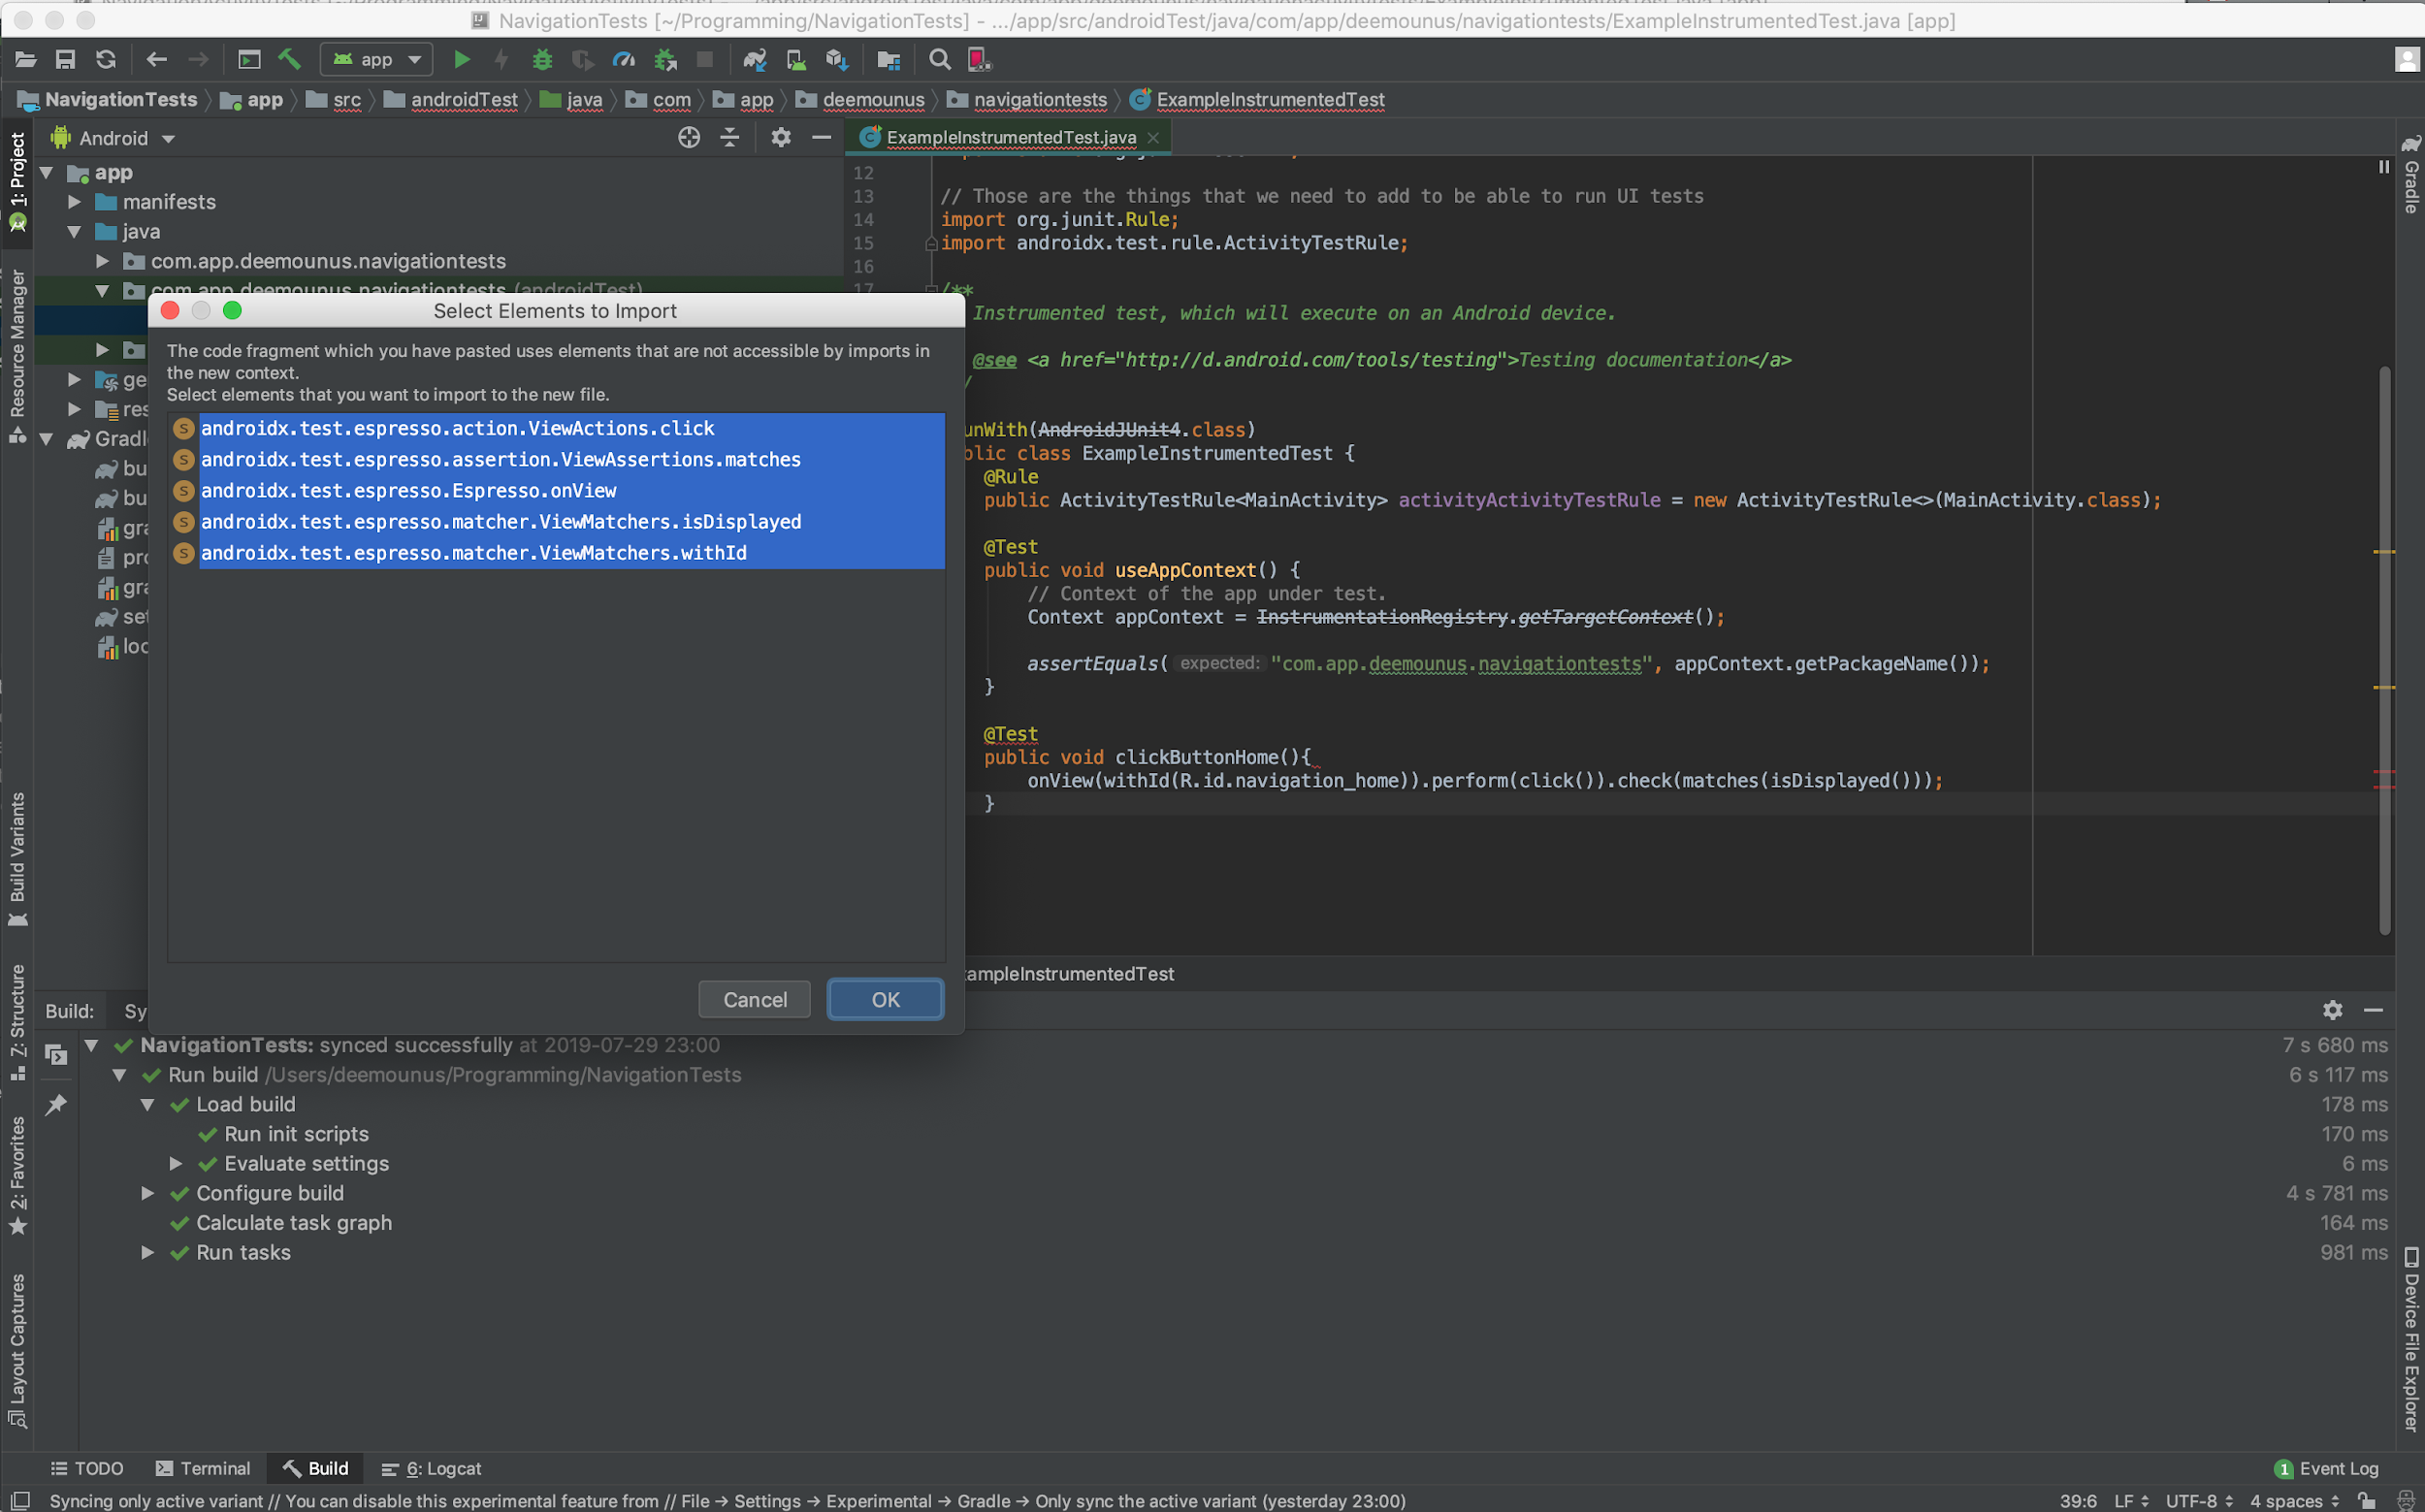Viewport: 2425px width, 1512px height.
Task: Click Sync Project with Gradle Files icon
Action: [754, 60]
